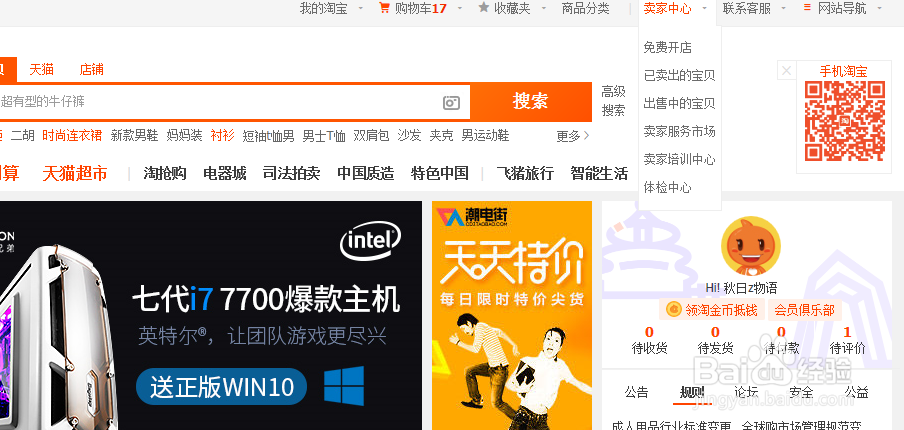Click hot keyword 妈妈装

pos(184,136)
